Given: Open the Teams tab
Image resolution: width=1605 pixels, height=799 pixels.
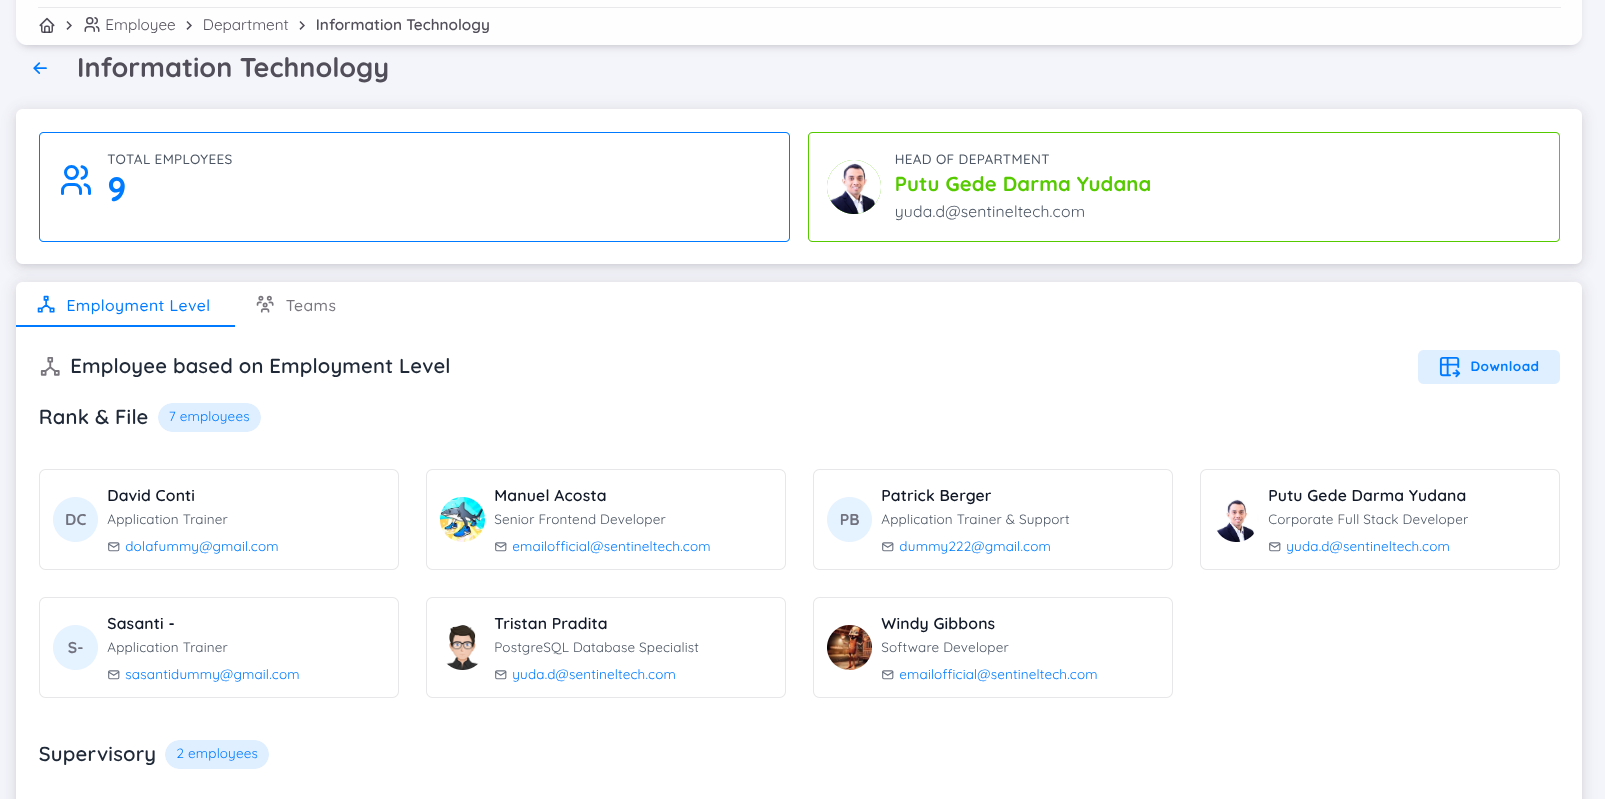Looking at the screenshot, I should pos(297,305).
